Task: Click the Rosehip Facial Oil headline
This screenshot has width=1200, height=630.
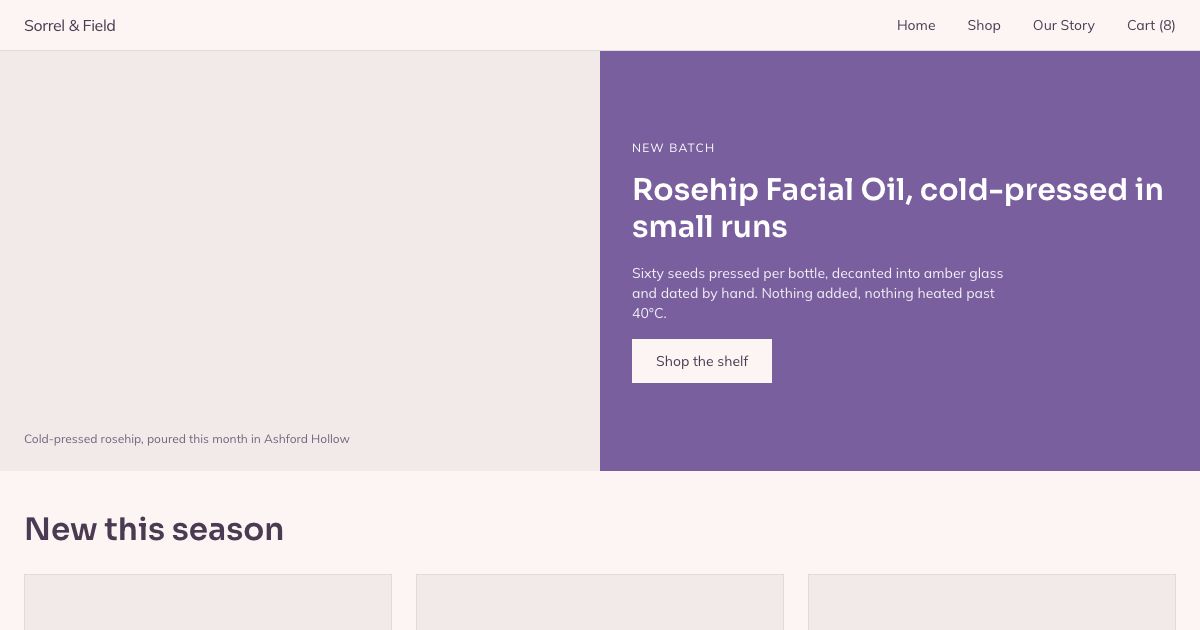Action: 898,208
